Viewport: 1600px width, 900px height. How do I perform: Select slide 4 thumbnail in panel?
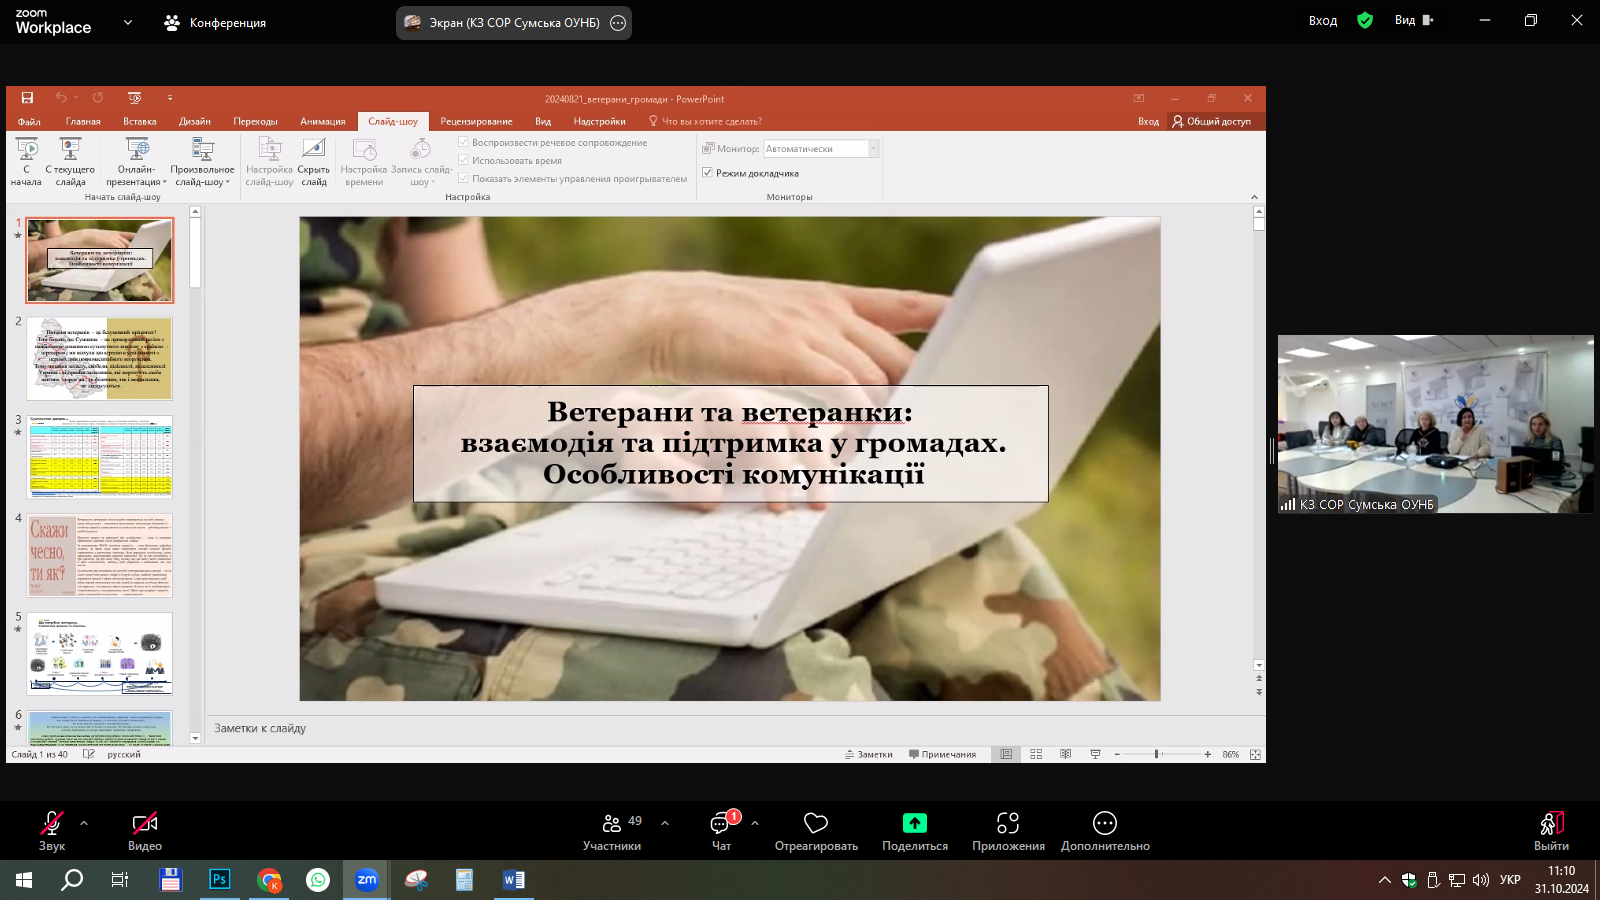(x=100, y=555)
